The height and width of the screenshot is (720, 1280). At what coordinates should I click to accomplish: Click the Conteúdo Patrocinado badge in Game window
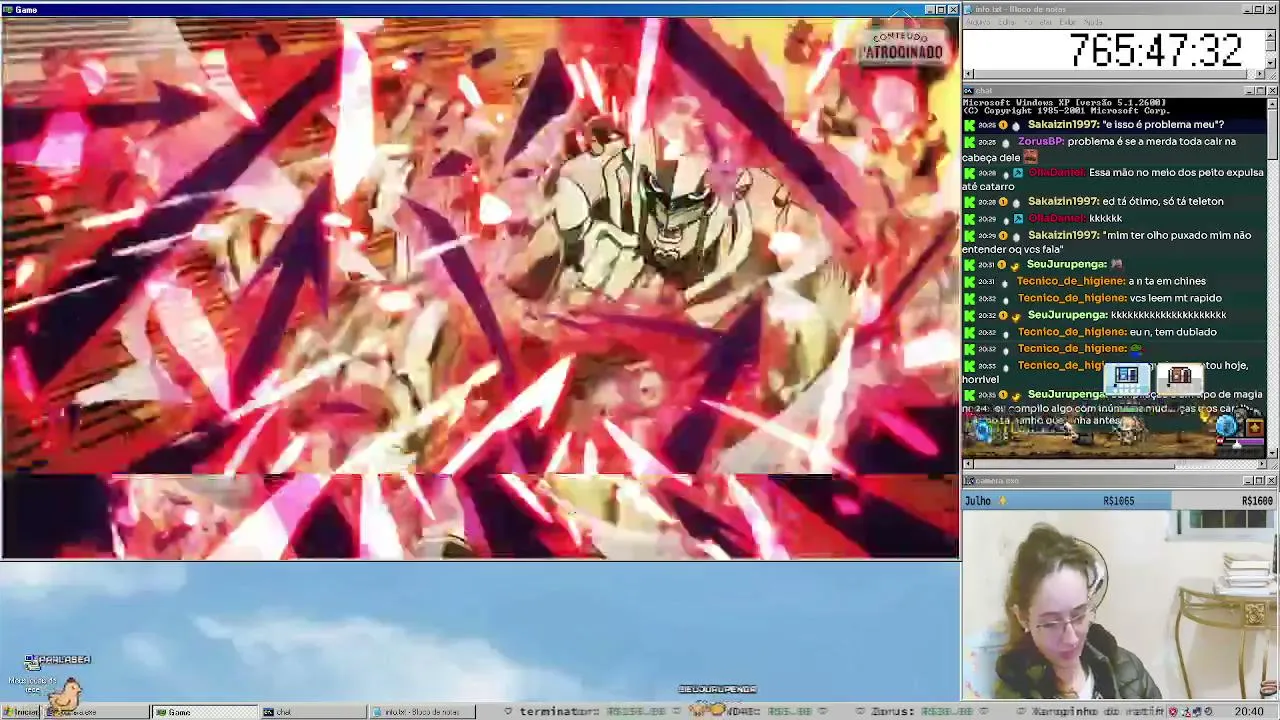click(902, 46)
